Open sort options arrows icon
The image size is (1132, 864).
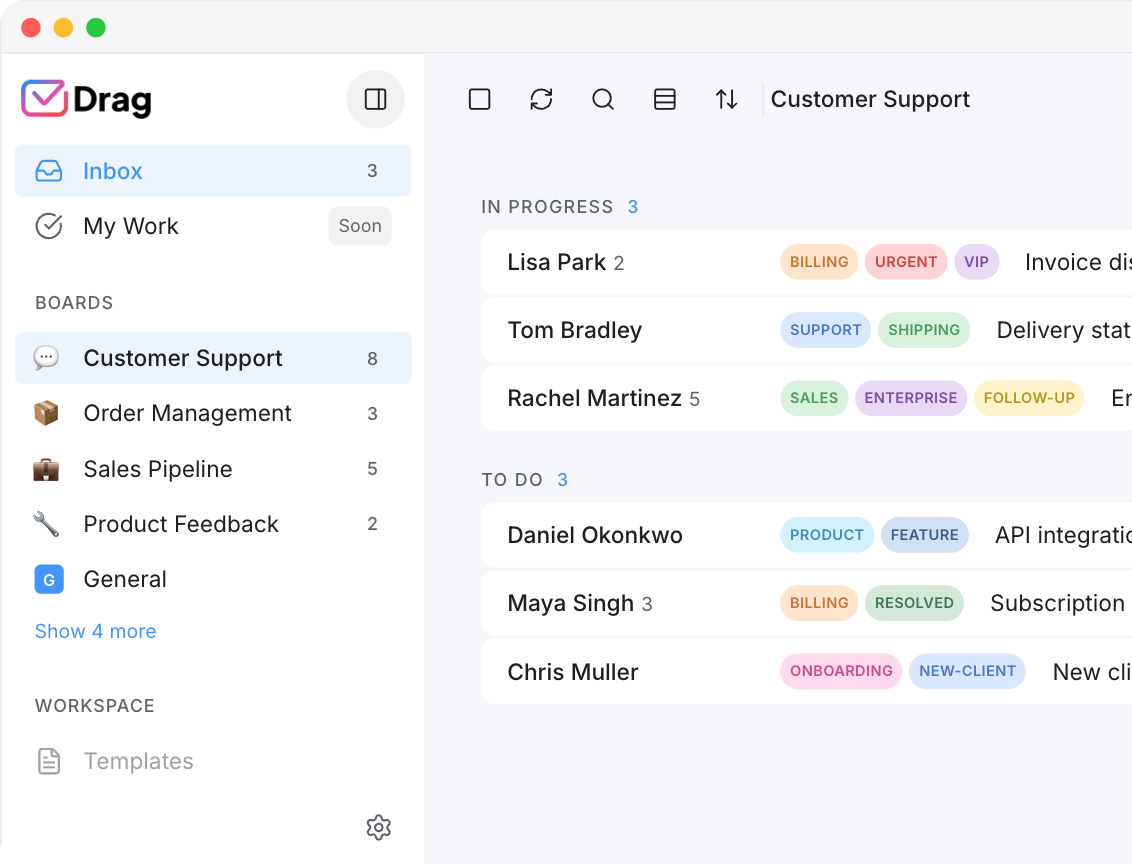click(726, 99)
